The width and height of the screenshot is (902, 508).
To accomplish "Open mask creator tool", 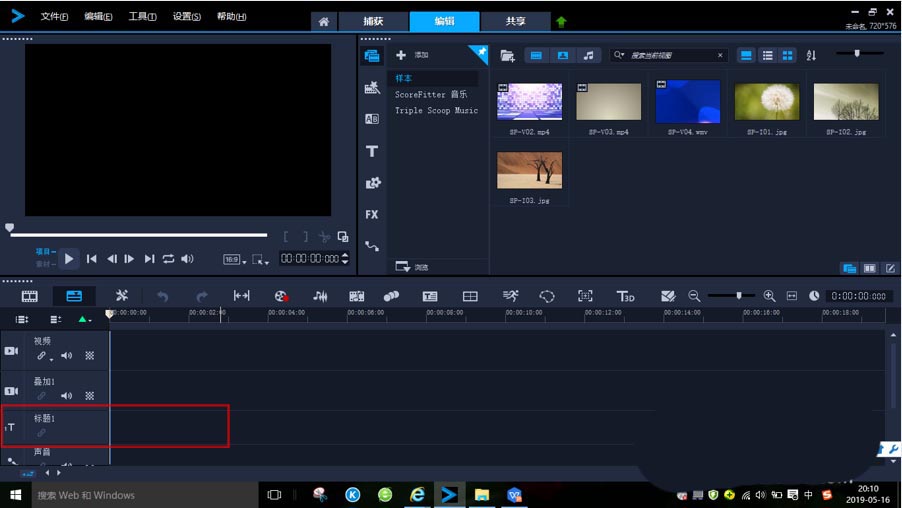I will 546,296.
